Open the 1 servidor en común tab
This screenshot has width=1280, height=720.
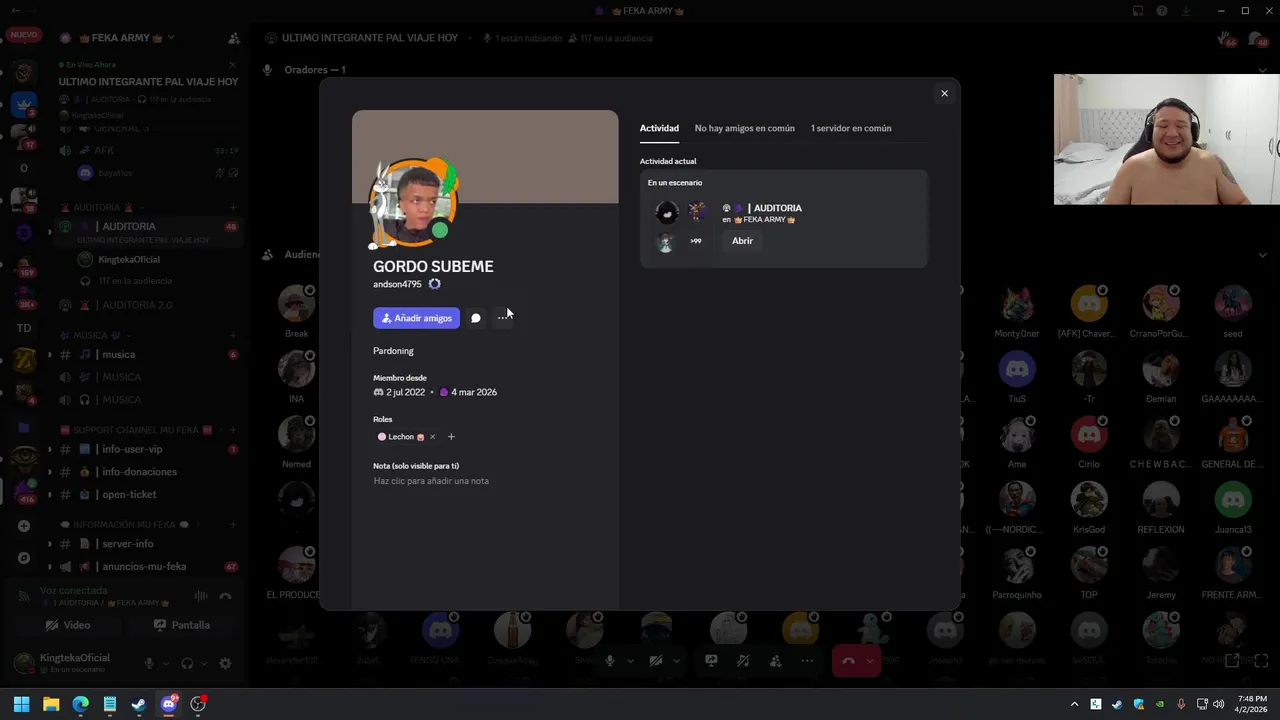click(x=851, y=128)
